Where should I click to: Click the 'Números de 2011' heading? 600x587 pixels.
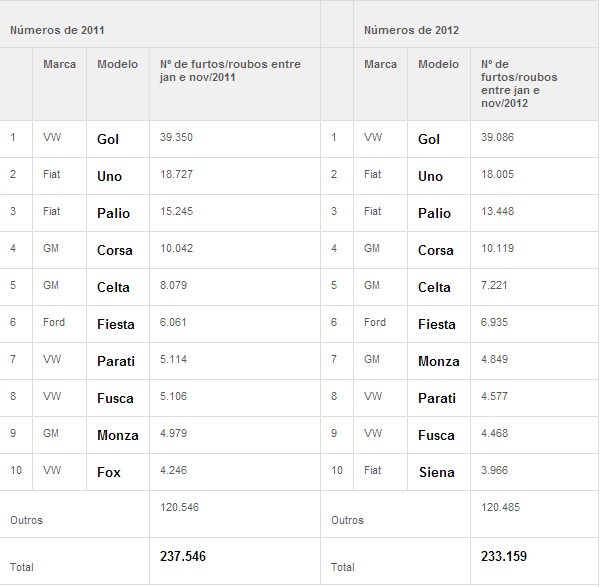click(x=57, y=30)
